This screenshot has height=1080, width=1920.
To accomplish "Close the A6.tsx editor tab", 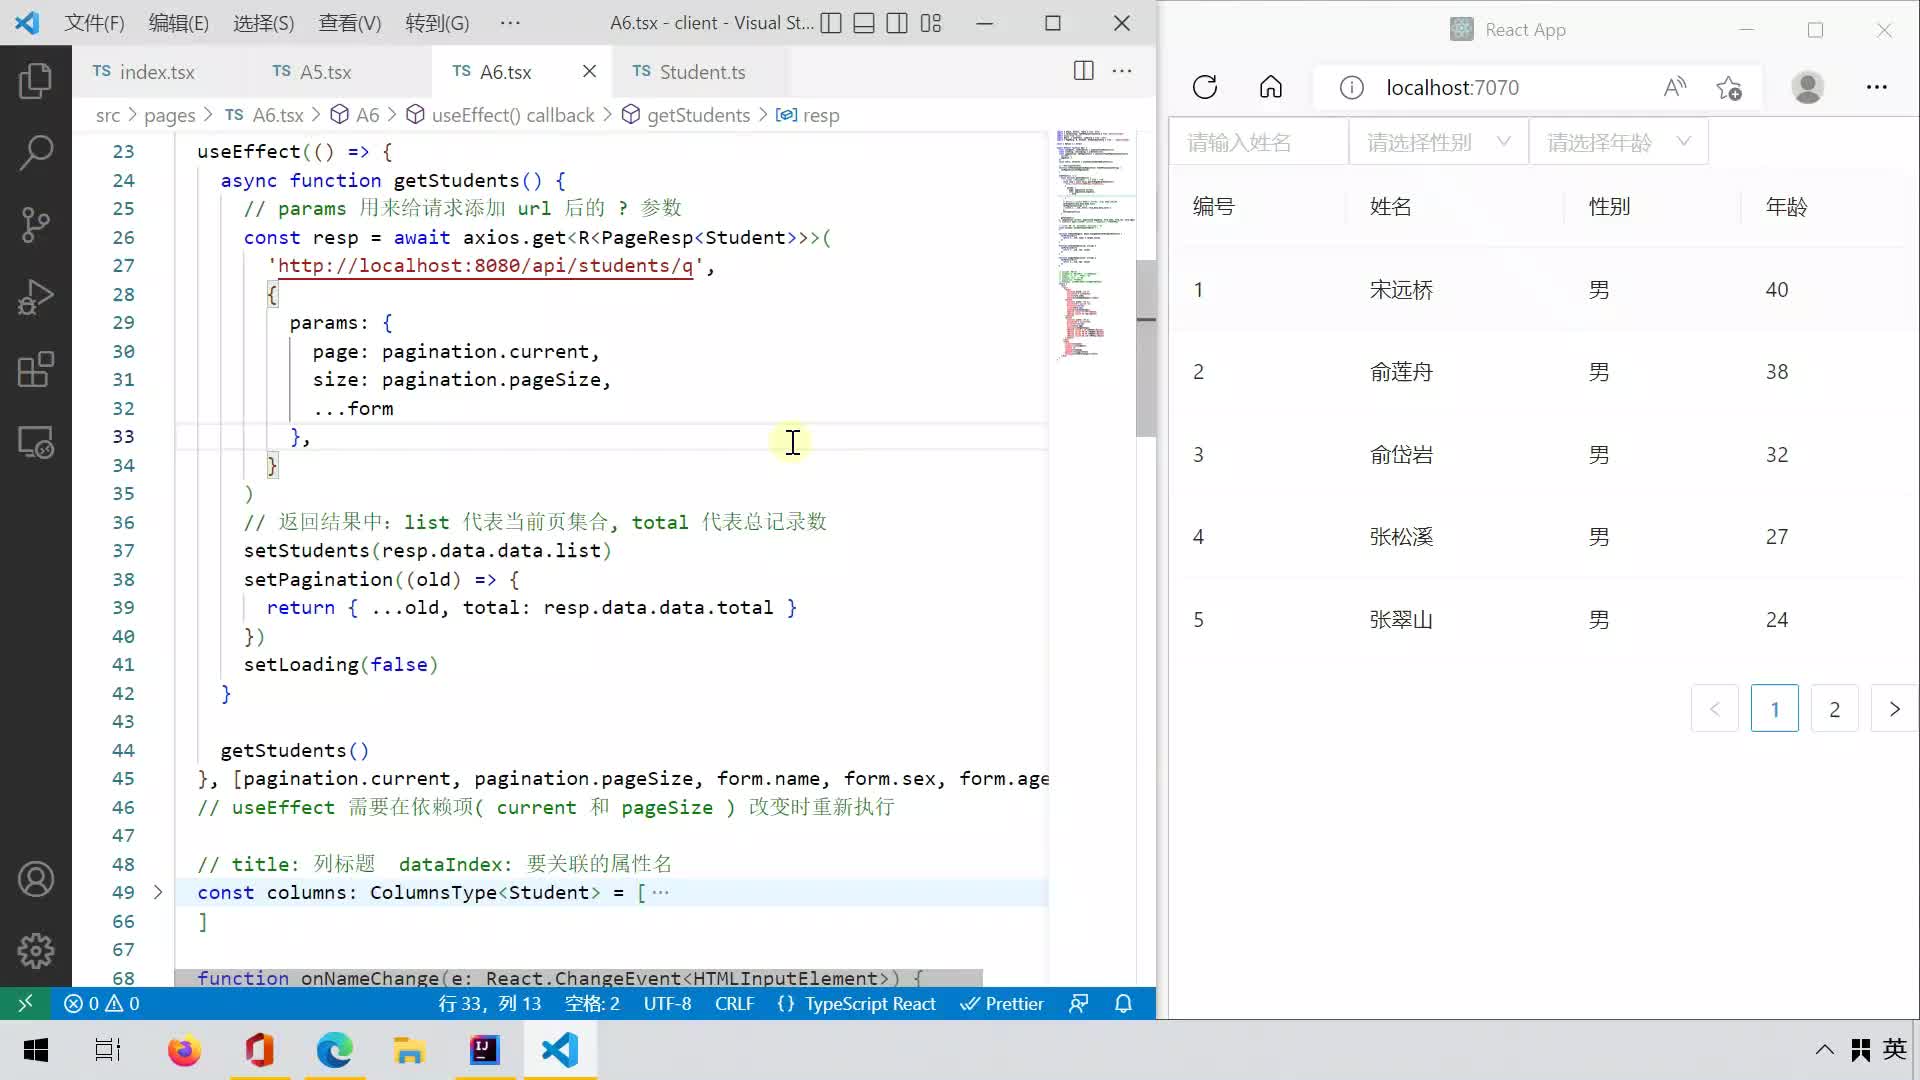I will click(589, 71).
